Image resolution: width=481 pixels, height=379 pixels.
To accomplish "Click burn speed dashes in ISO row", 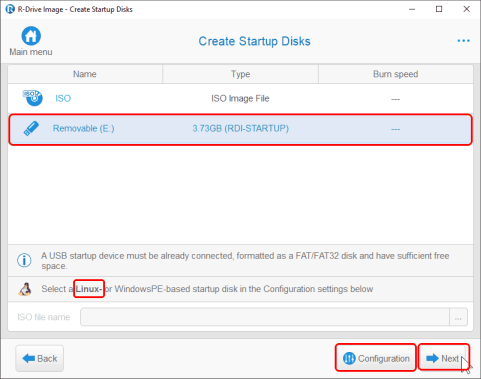I will [396, 99].
